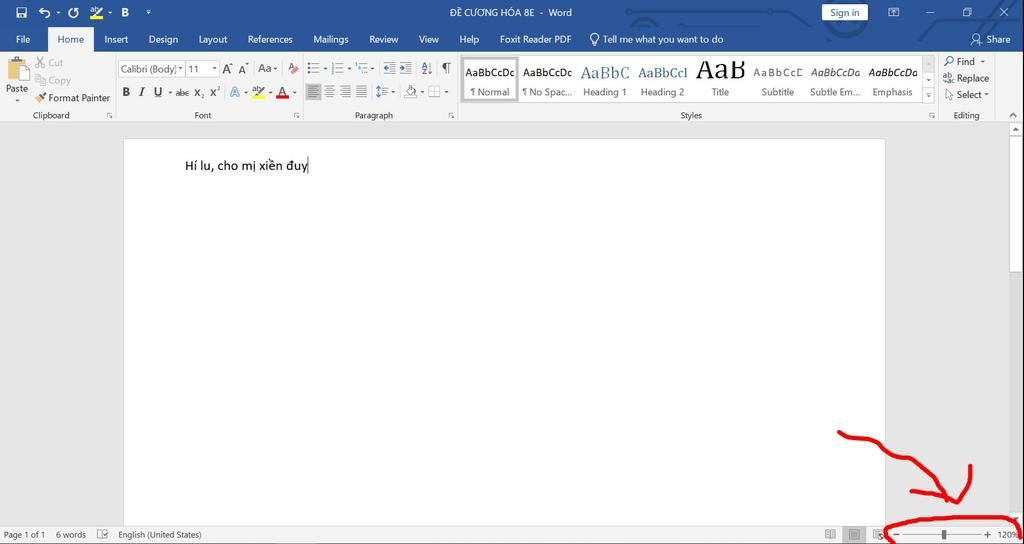Click English (United States) language indicator
1024x544 pixels.
pyautogui.click(x=160, y=535)
